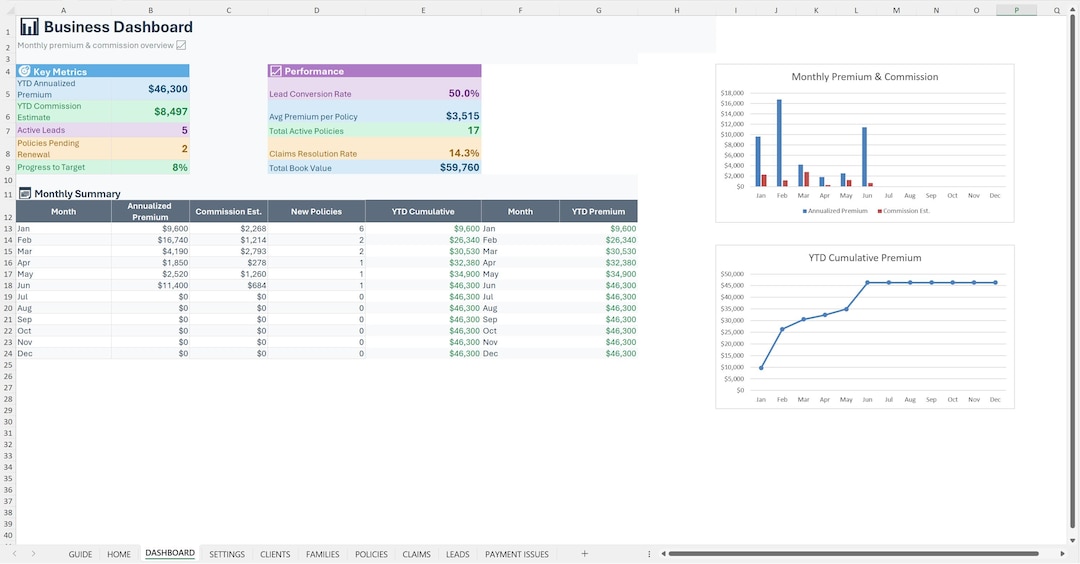Click the vertical scrollbar down arrow
The image size is (1080, 564).
coord(1072,541)
